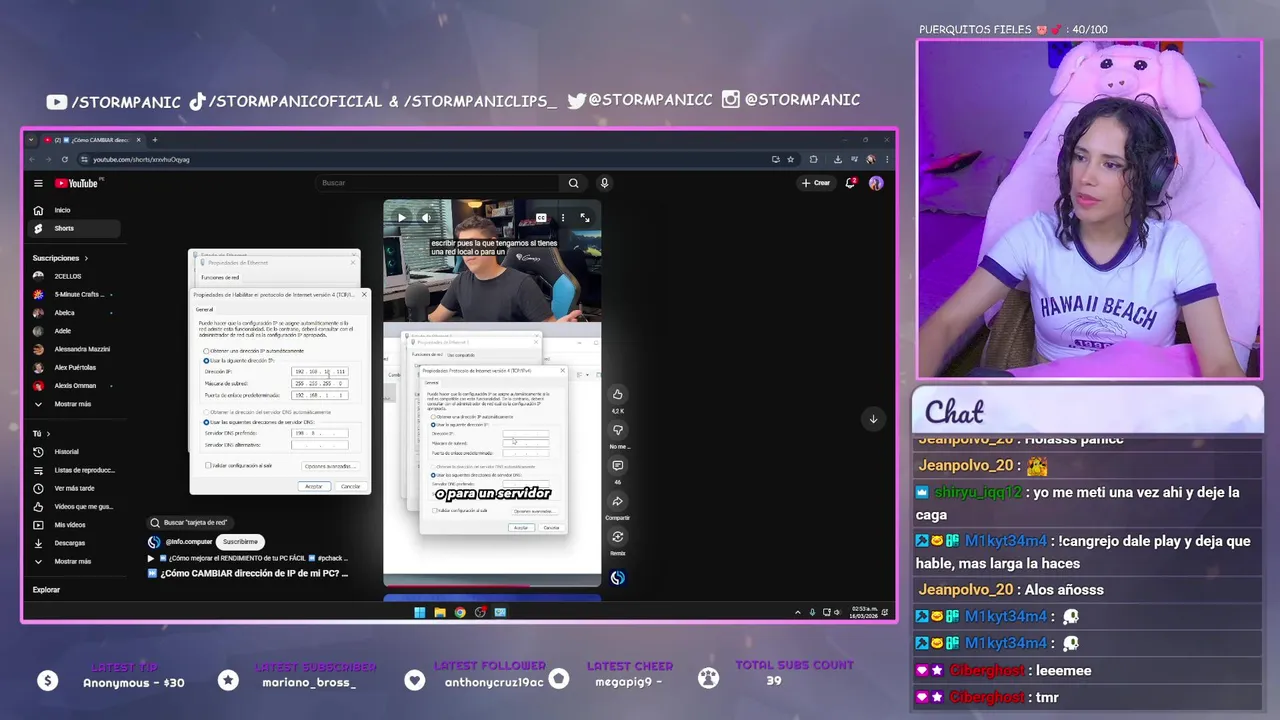Screen dimensions: 1280x720
Task: Open the short's three-dot options
Action: pos(563,218)
